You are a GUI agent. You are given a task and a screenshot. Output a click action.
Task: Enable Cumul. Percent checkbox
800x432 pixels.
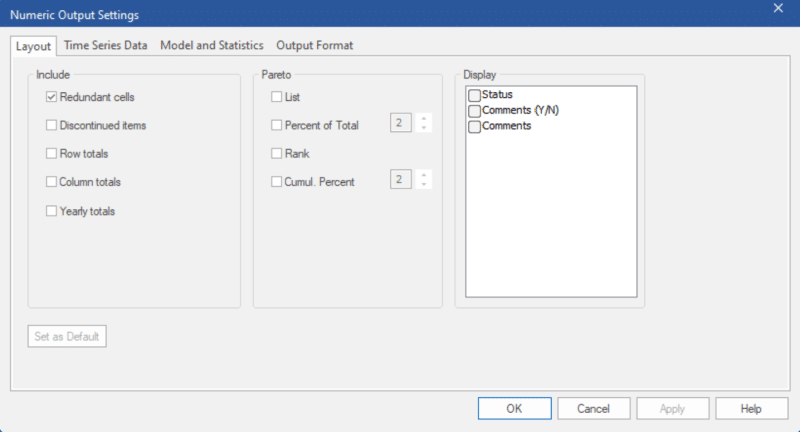coord(277,182)
